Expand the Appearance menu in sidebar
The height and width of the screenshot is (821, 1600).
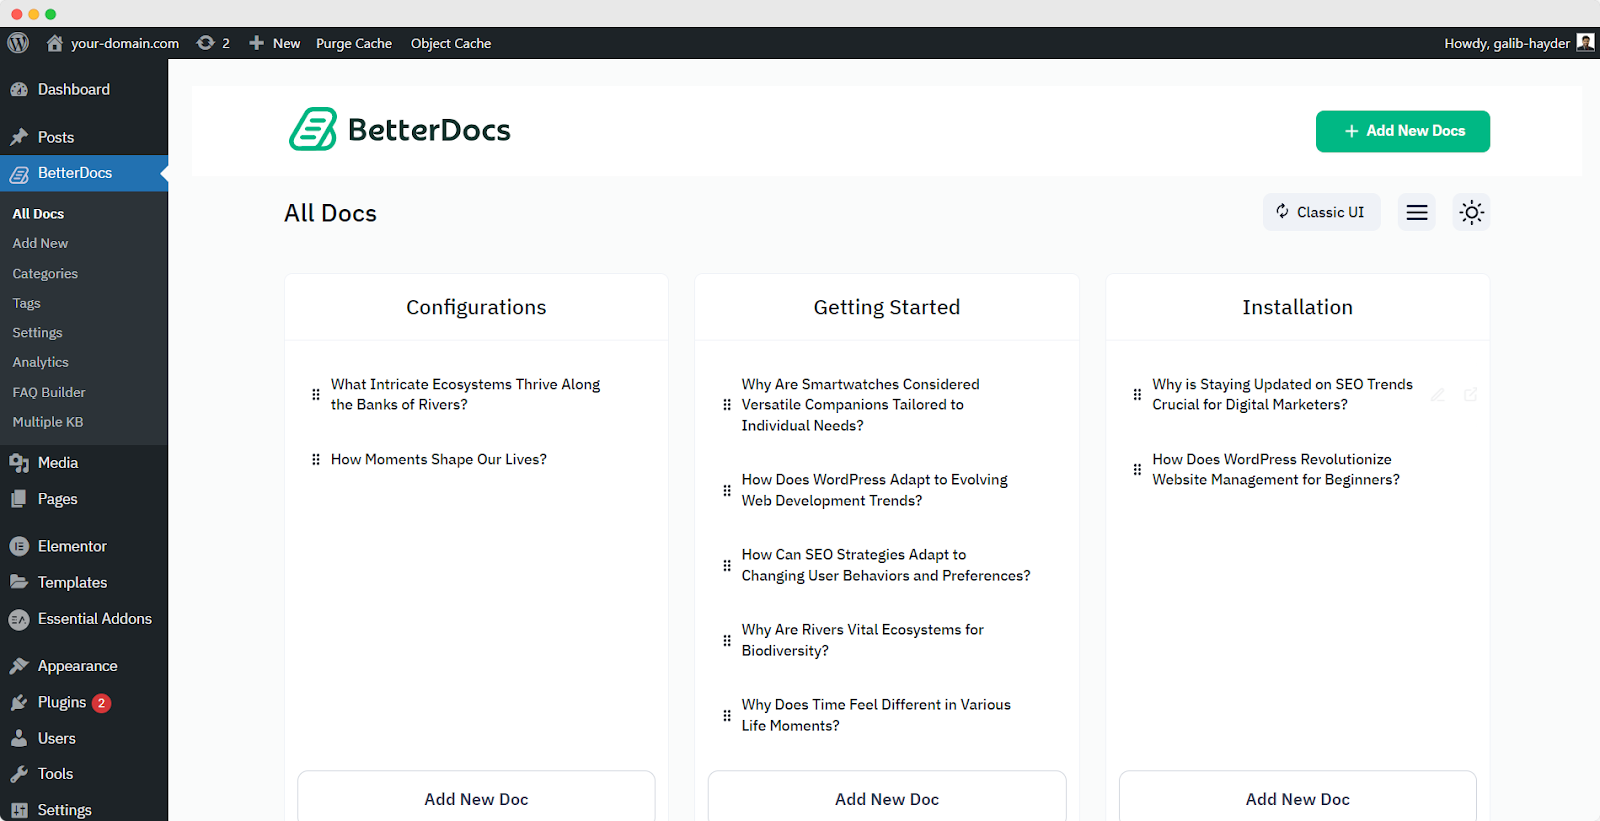[x=77, y=666]
